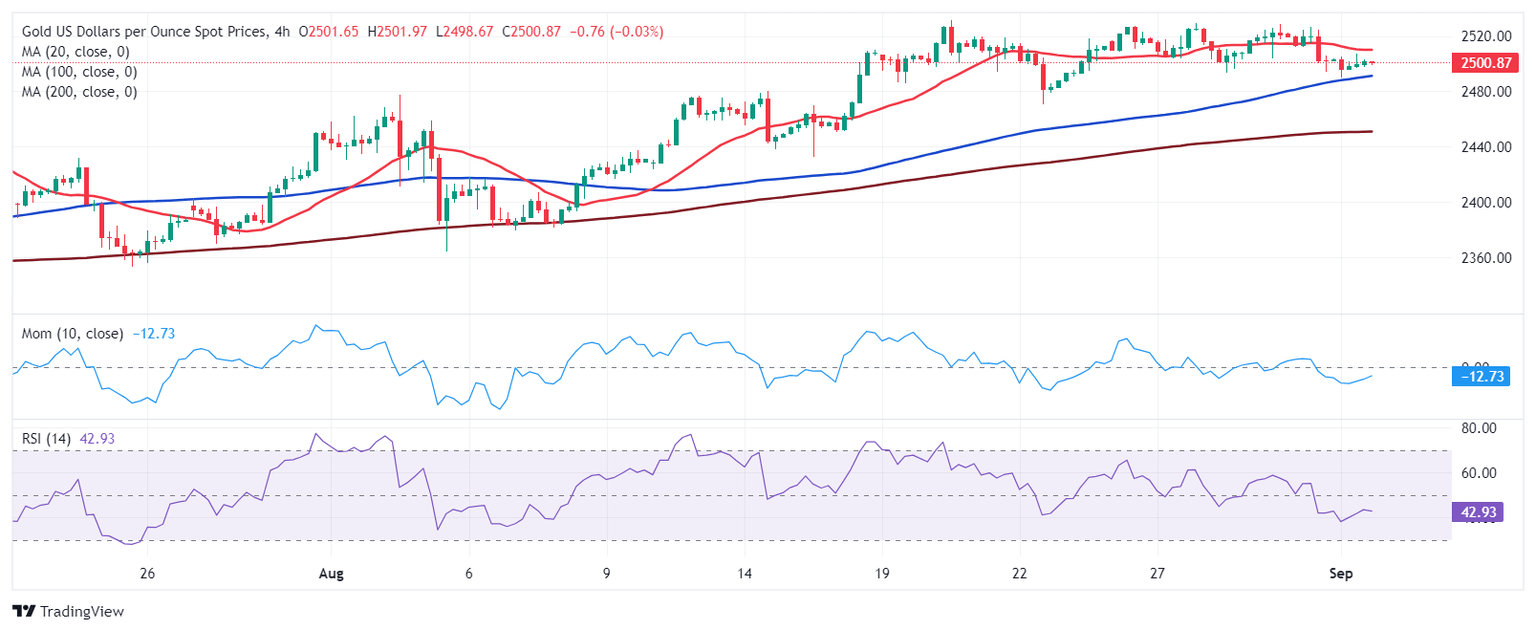
Task: Click the Sep date label on time axis
Action: (1340, 575)
